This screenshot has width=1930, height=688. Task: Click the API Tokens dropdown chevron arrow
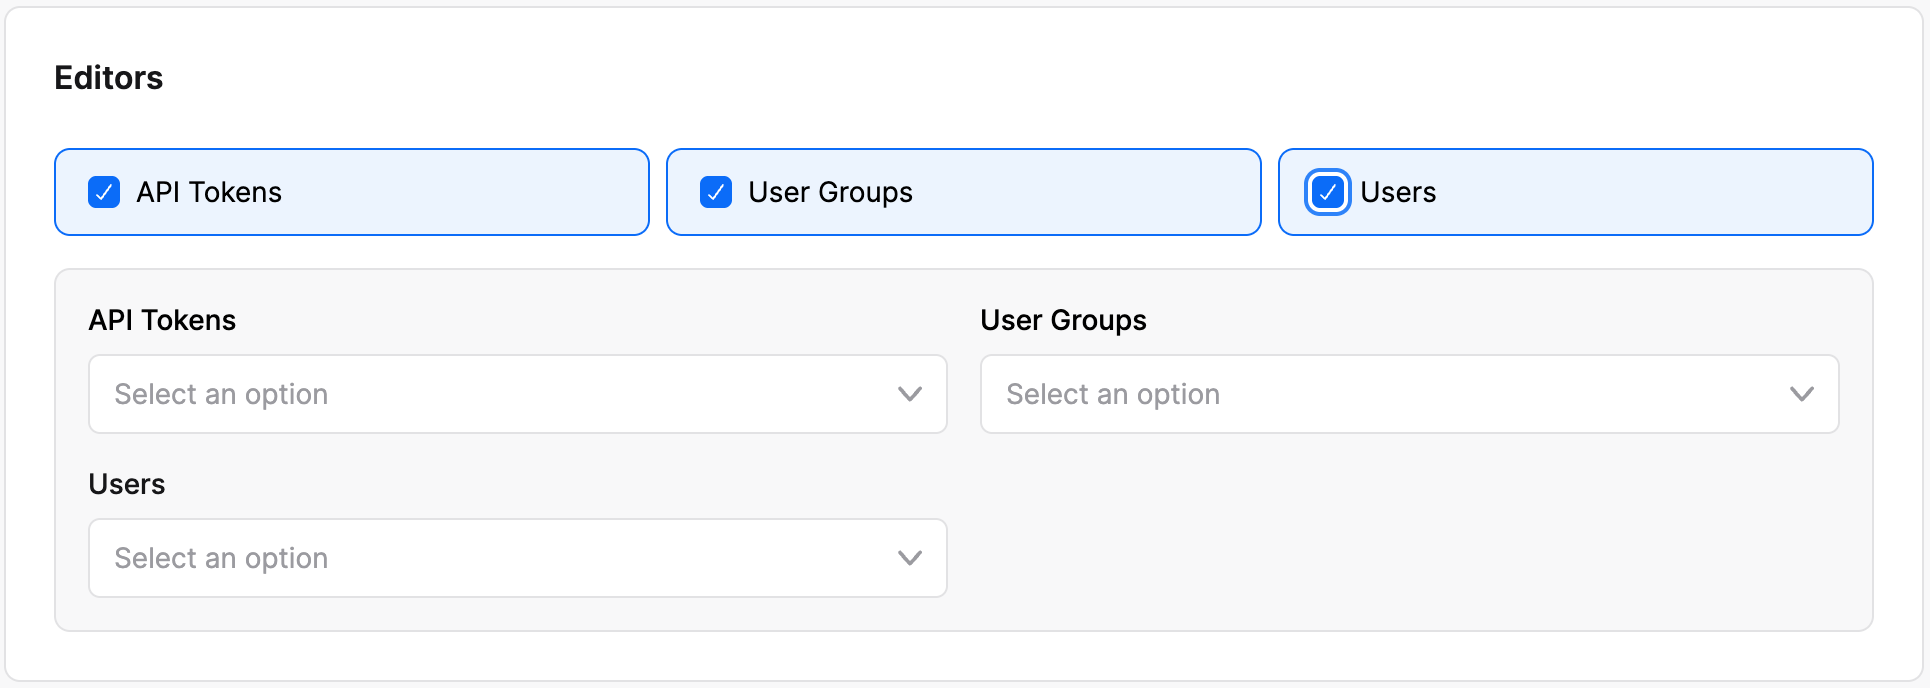910,394
